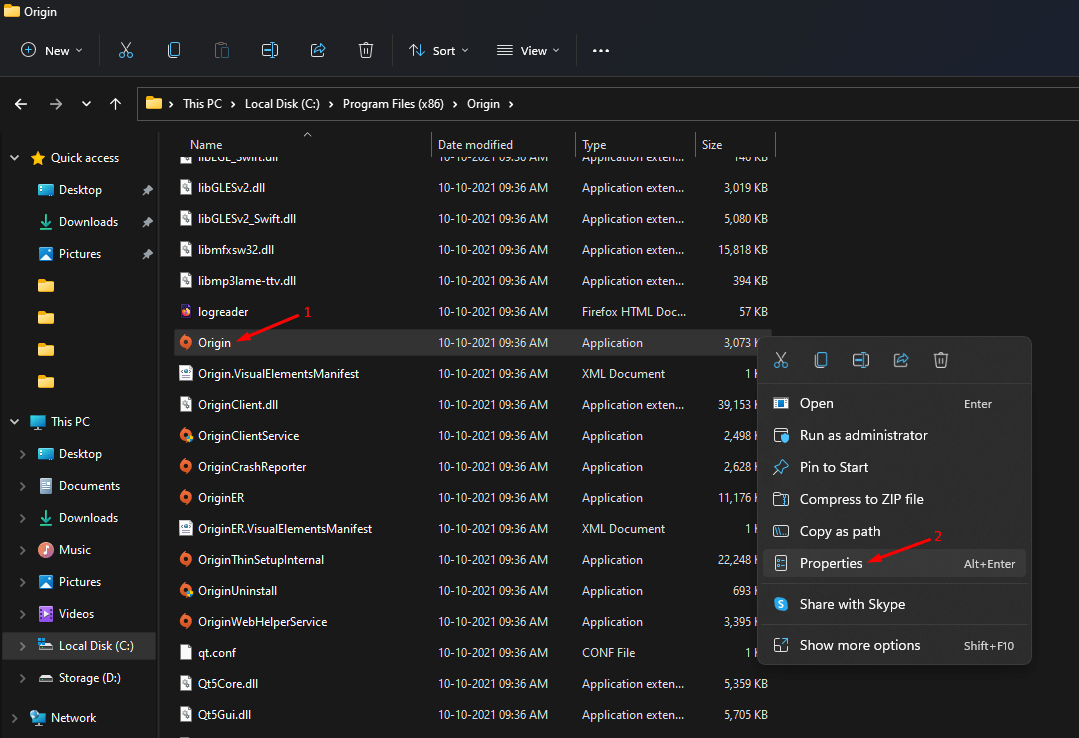Click the libGLESv2.dll file icon
This screenshot has width=1079, height=738.
(x=186, y=187)
